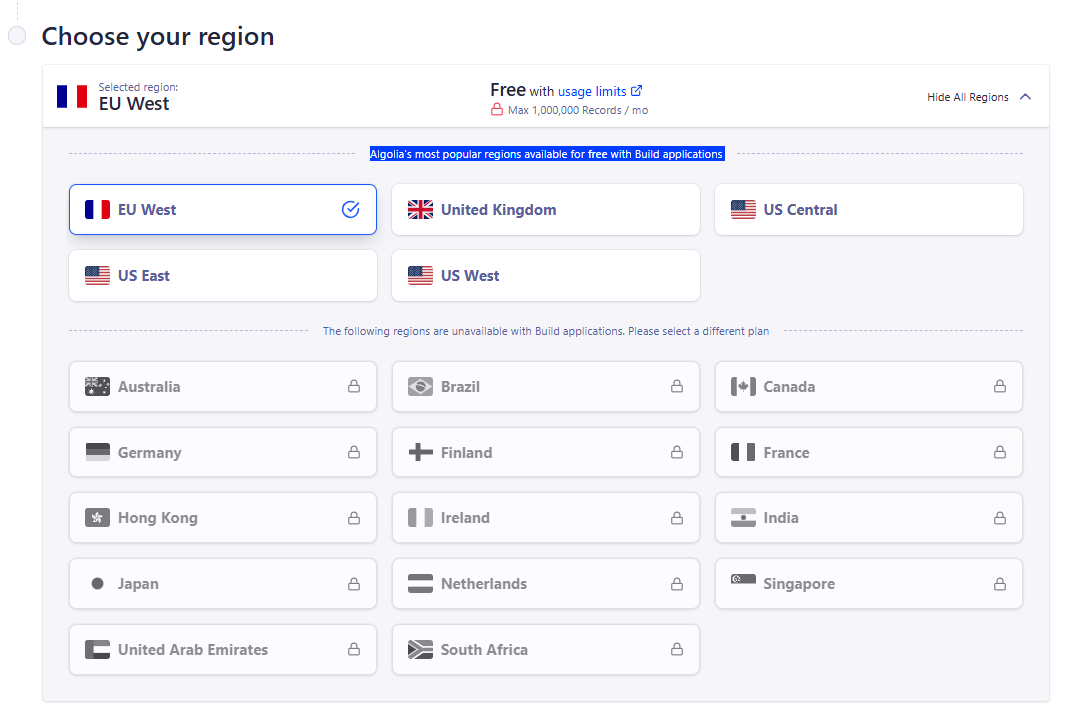Click the EU West selected checkmark
1067x714 pixels.
[350, 210]
